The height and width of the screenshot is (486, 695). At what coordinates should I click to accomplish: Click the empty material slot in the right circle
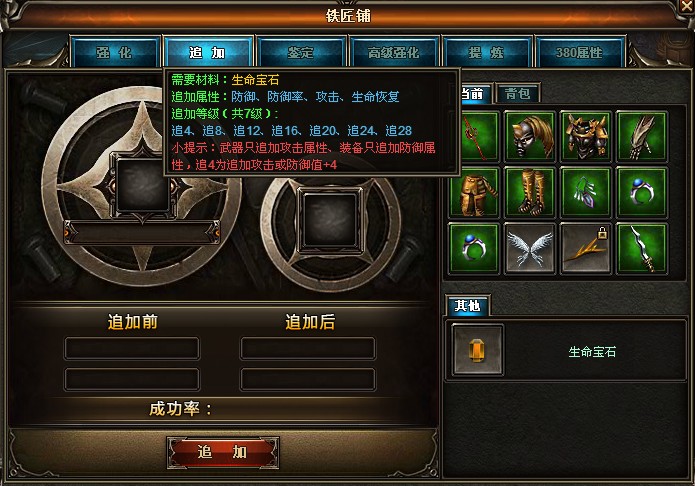coord(330,220)
